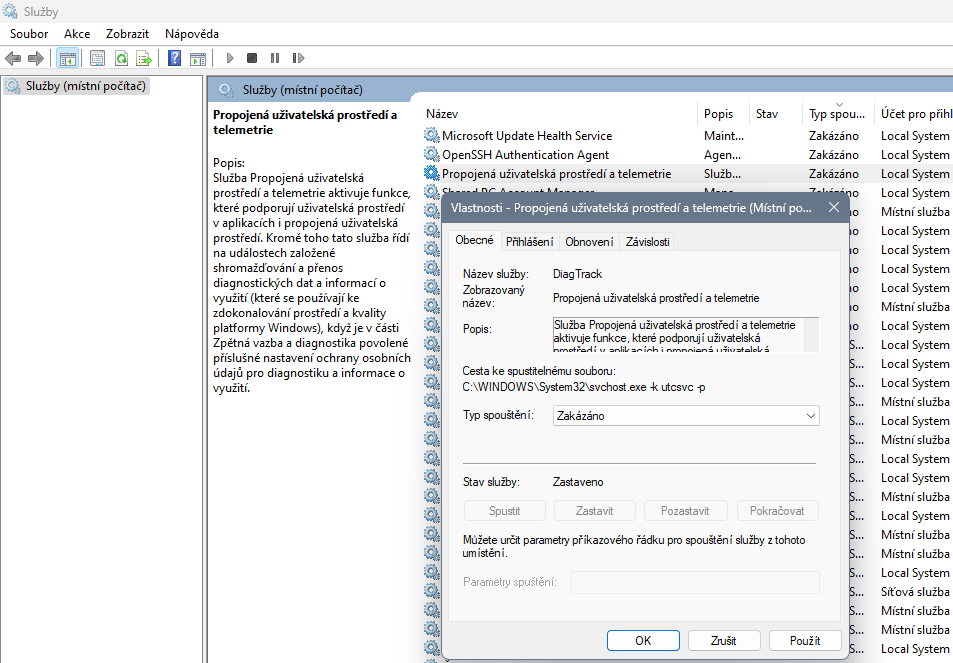This screenshot has height=663, width=953.
Task: Click the gear icon beside Microsoft Update Health Service
Action: [432, 136]
